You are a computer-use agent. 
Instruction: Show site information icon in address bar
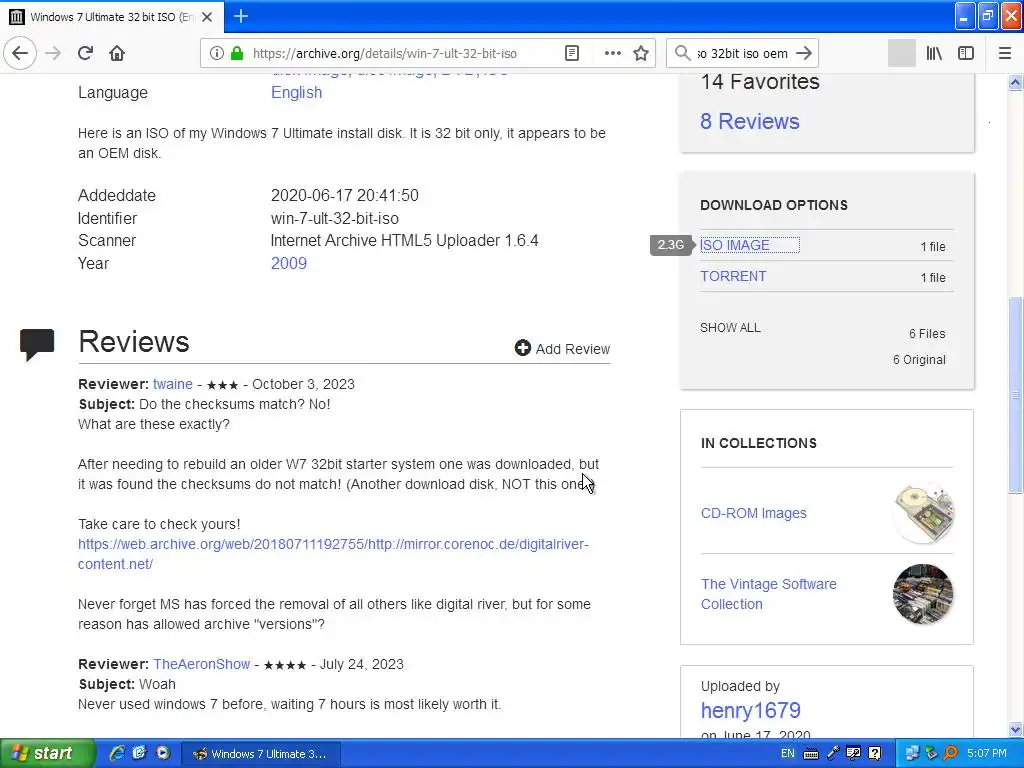coord(216,53)
